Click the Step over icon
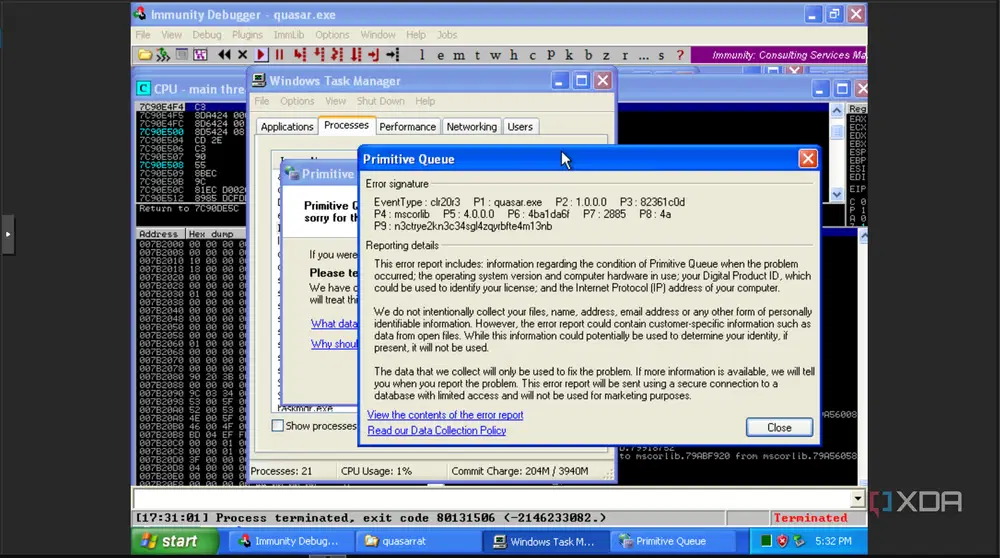 [x=319, y=55]
